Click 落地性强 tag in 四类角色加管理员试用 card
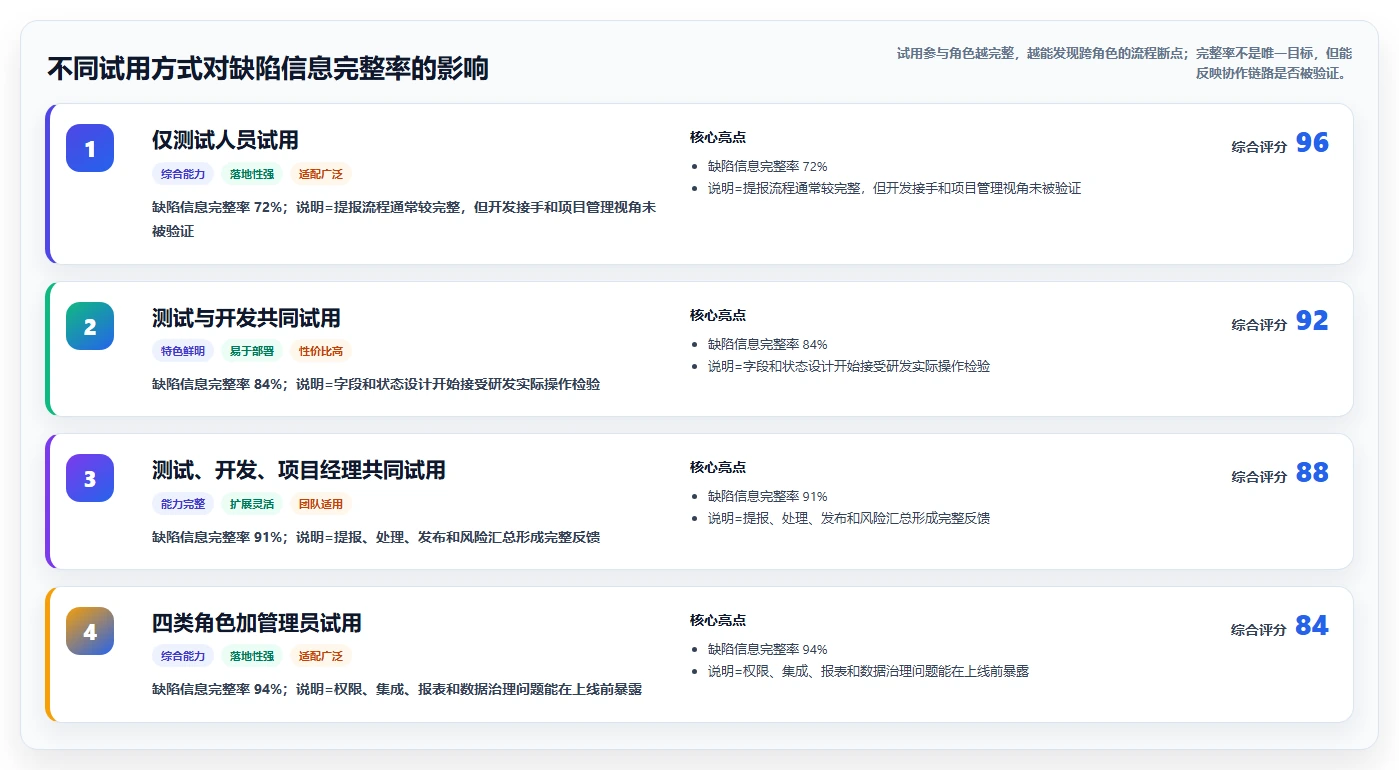Screen dimensions: 1399x770 pyautogui.click(x=252, y=657)
